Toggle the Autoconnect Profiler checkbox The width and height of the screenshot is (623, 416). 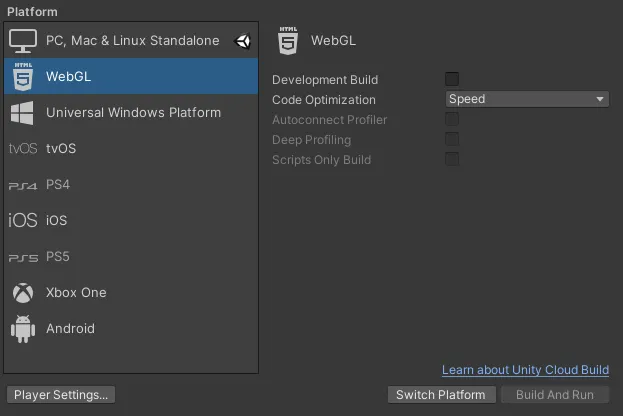click(x=452, y=120)
